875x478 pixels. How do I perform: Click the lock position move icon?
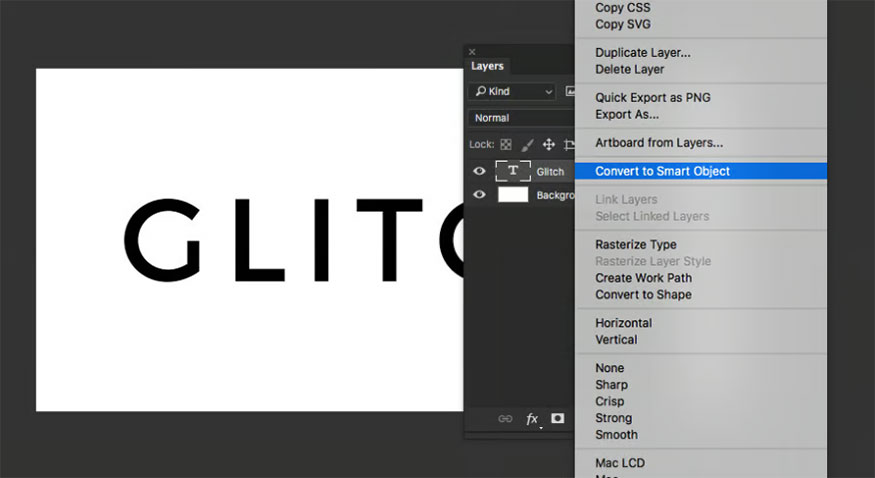[548, 145]
